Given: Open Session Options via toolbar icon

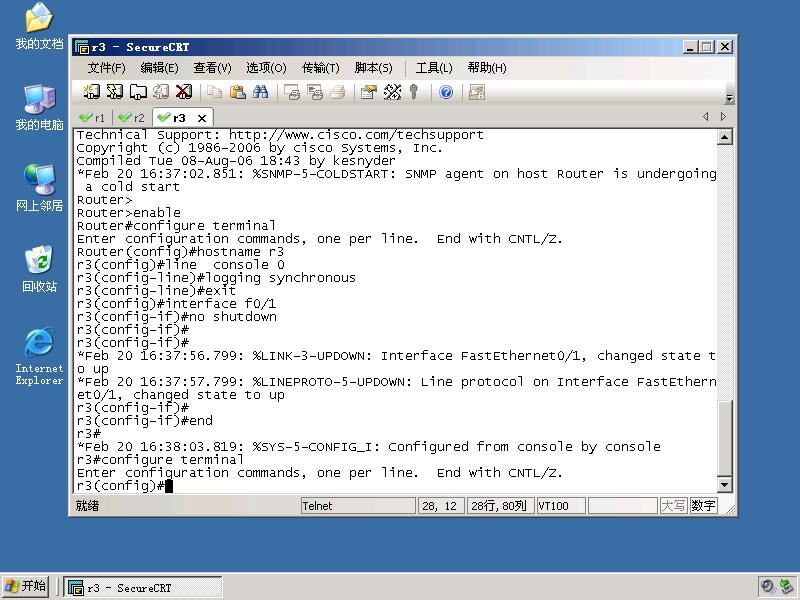Looking at the screenshot, I should (368, 92).
